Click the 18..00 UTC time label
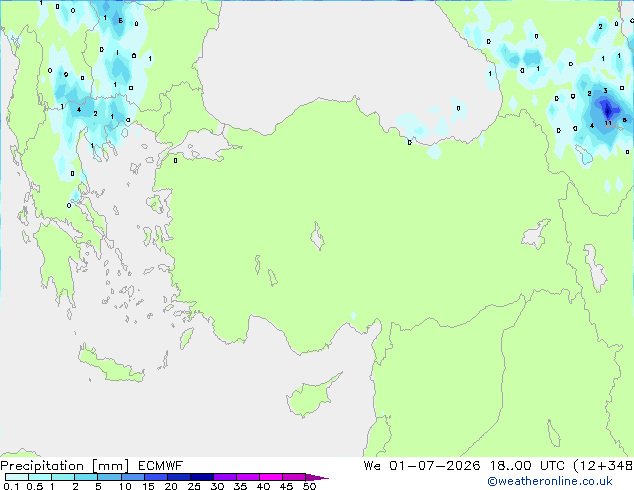Image resolution: width=634 pixels, height=490 pixels. (x=527, y=466)
